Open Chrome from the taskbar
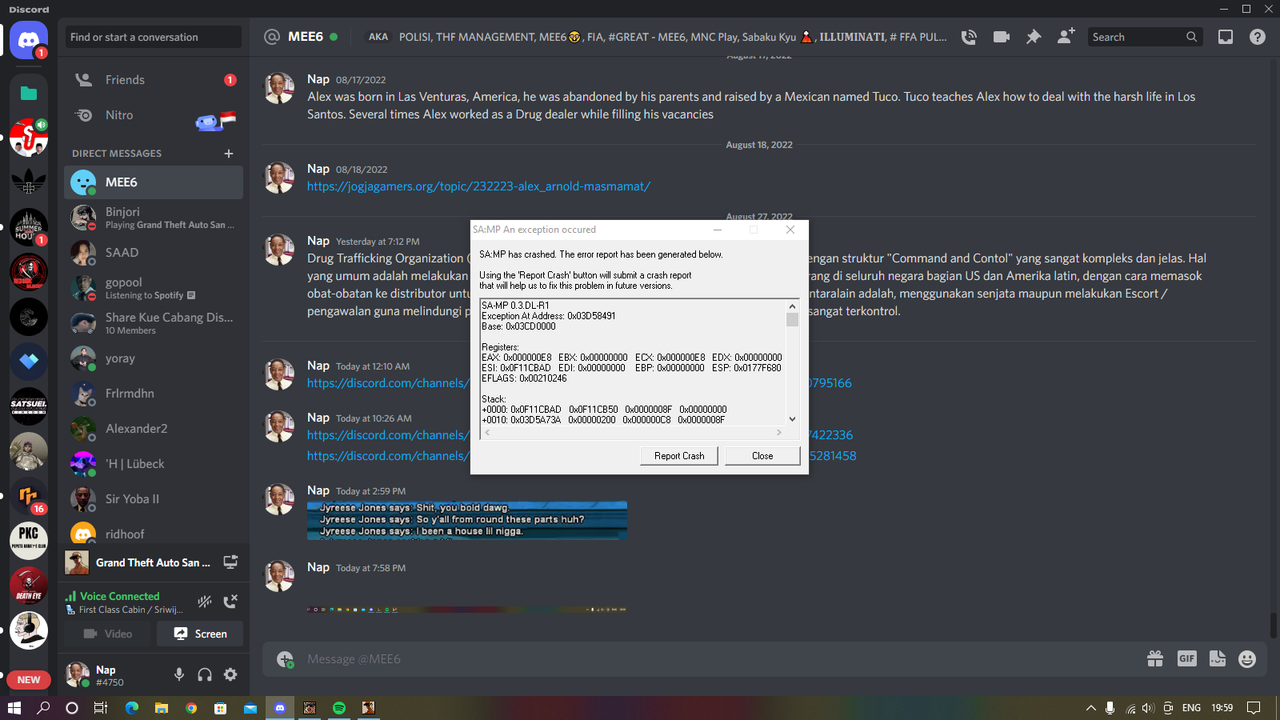This screenshot has width=1280, height=720. click(x=191, y=708)
